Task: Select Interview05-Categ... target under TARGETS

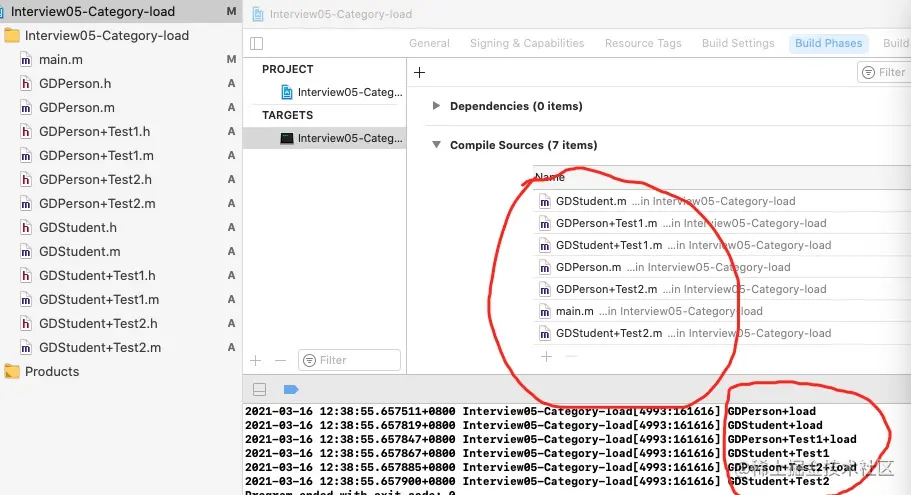Action: [x=325, y=138]
